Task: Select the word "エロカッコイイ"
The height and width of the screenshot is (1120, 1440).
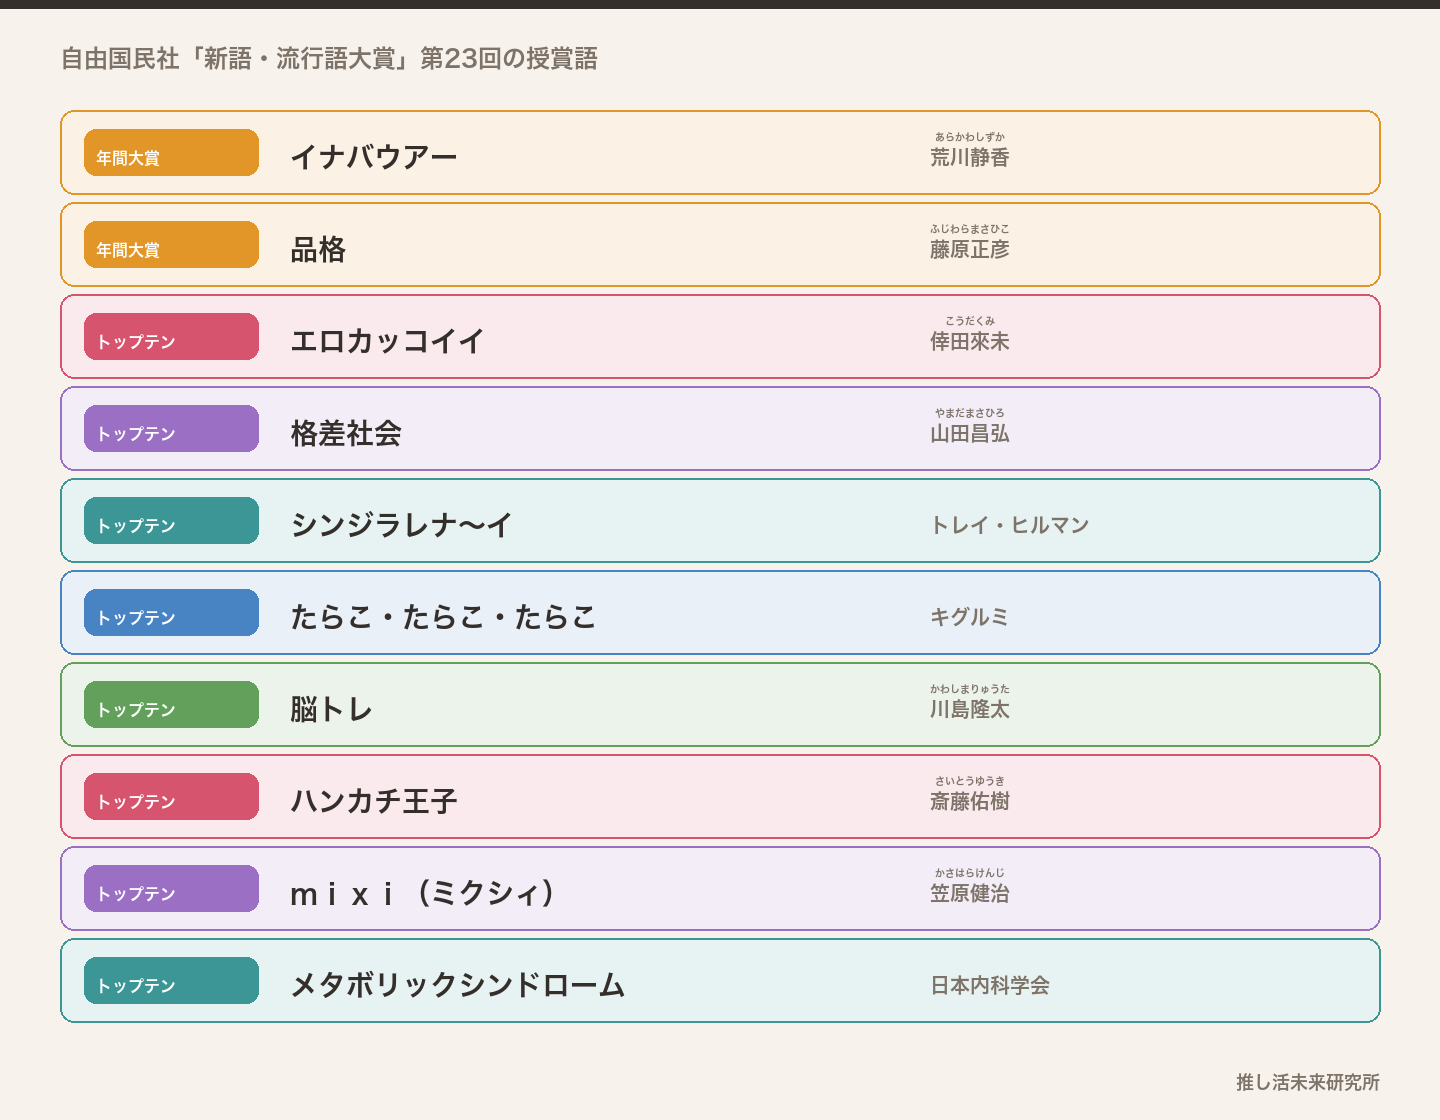Action: coord(388,341)
